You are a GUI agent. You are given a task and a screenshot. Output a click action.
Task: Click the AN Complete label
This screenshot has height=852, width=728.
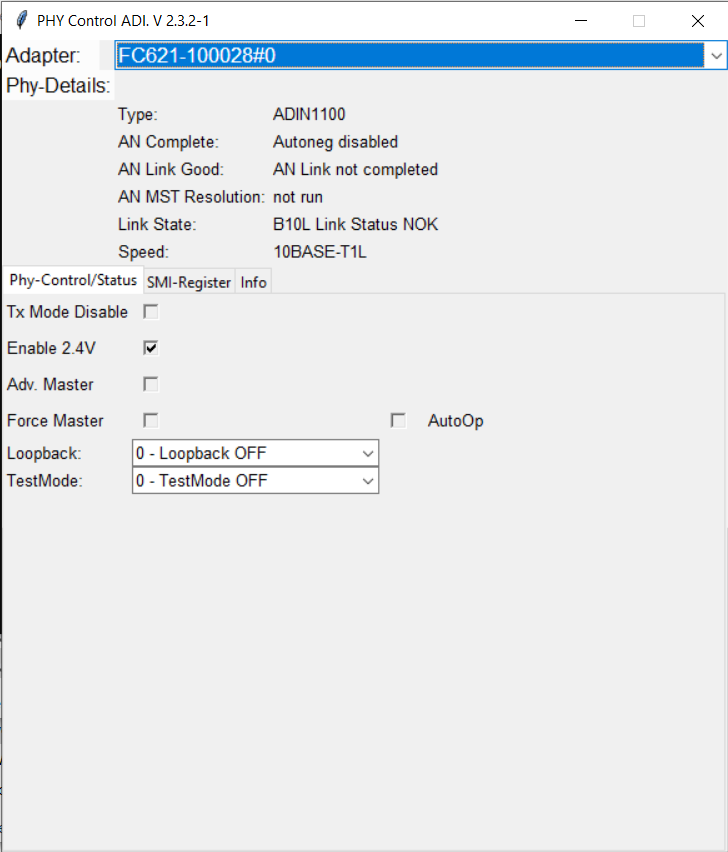coord(168,142)
